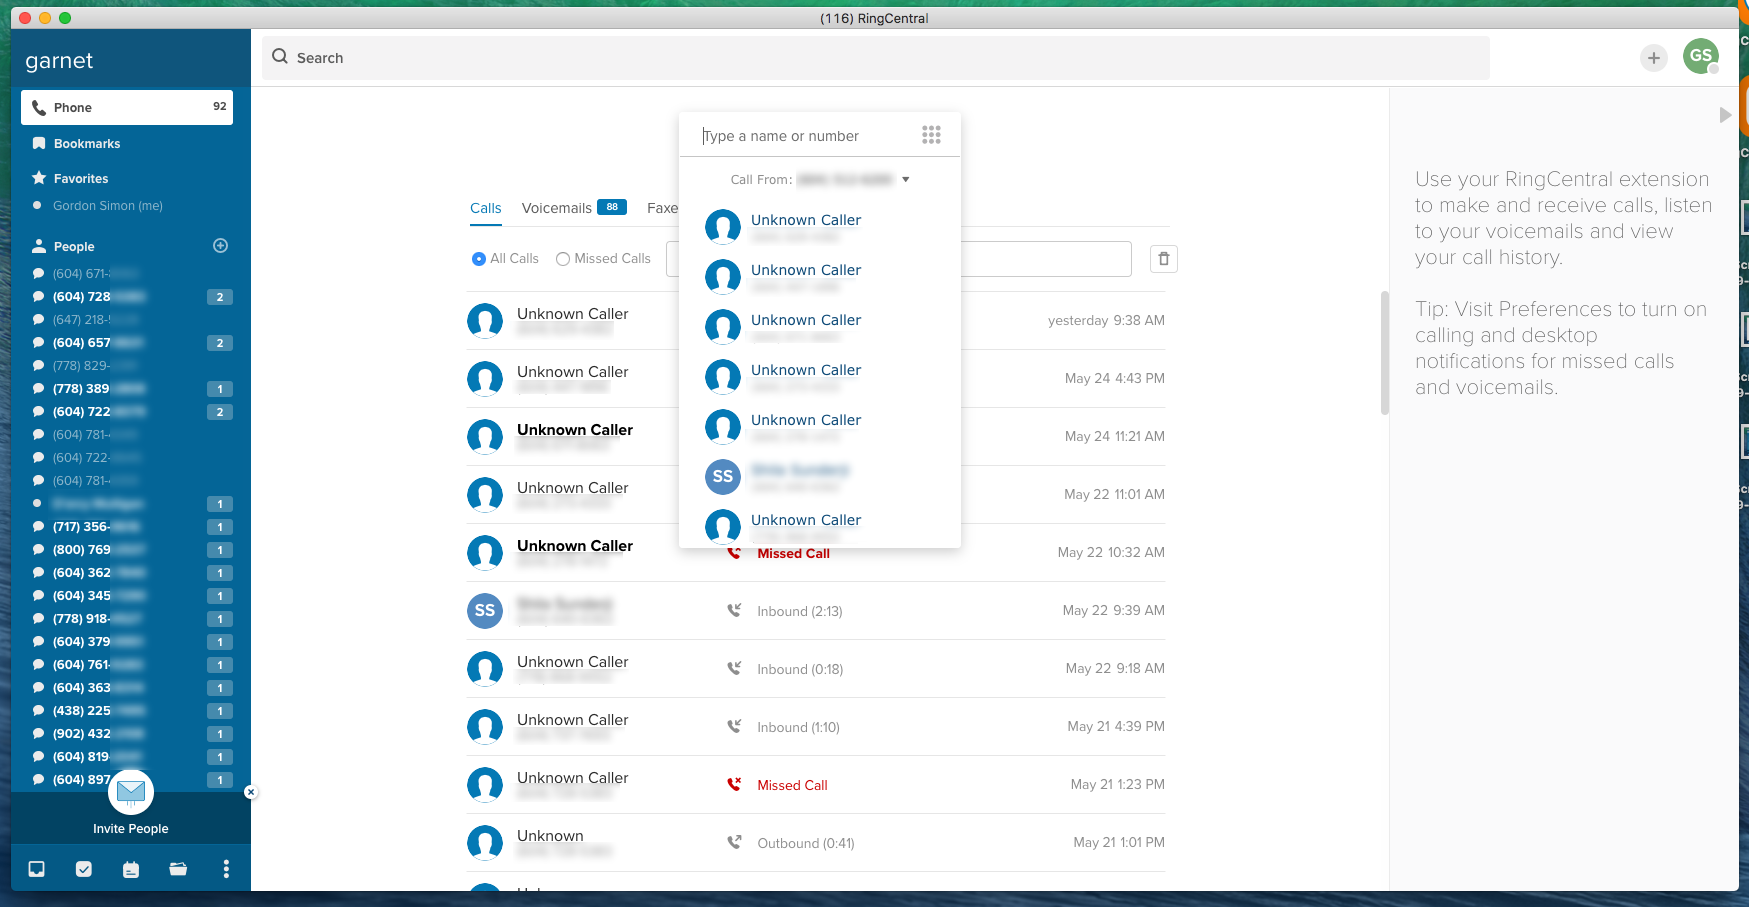Screen dimensions: 1749x907
Task: Click the name or number input field
Action: [x=805, y=136]
